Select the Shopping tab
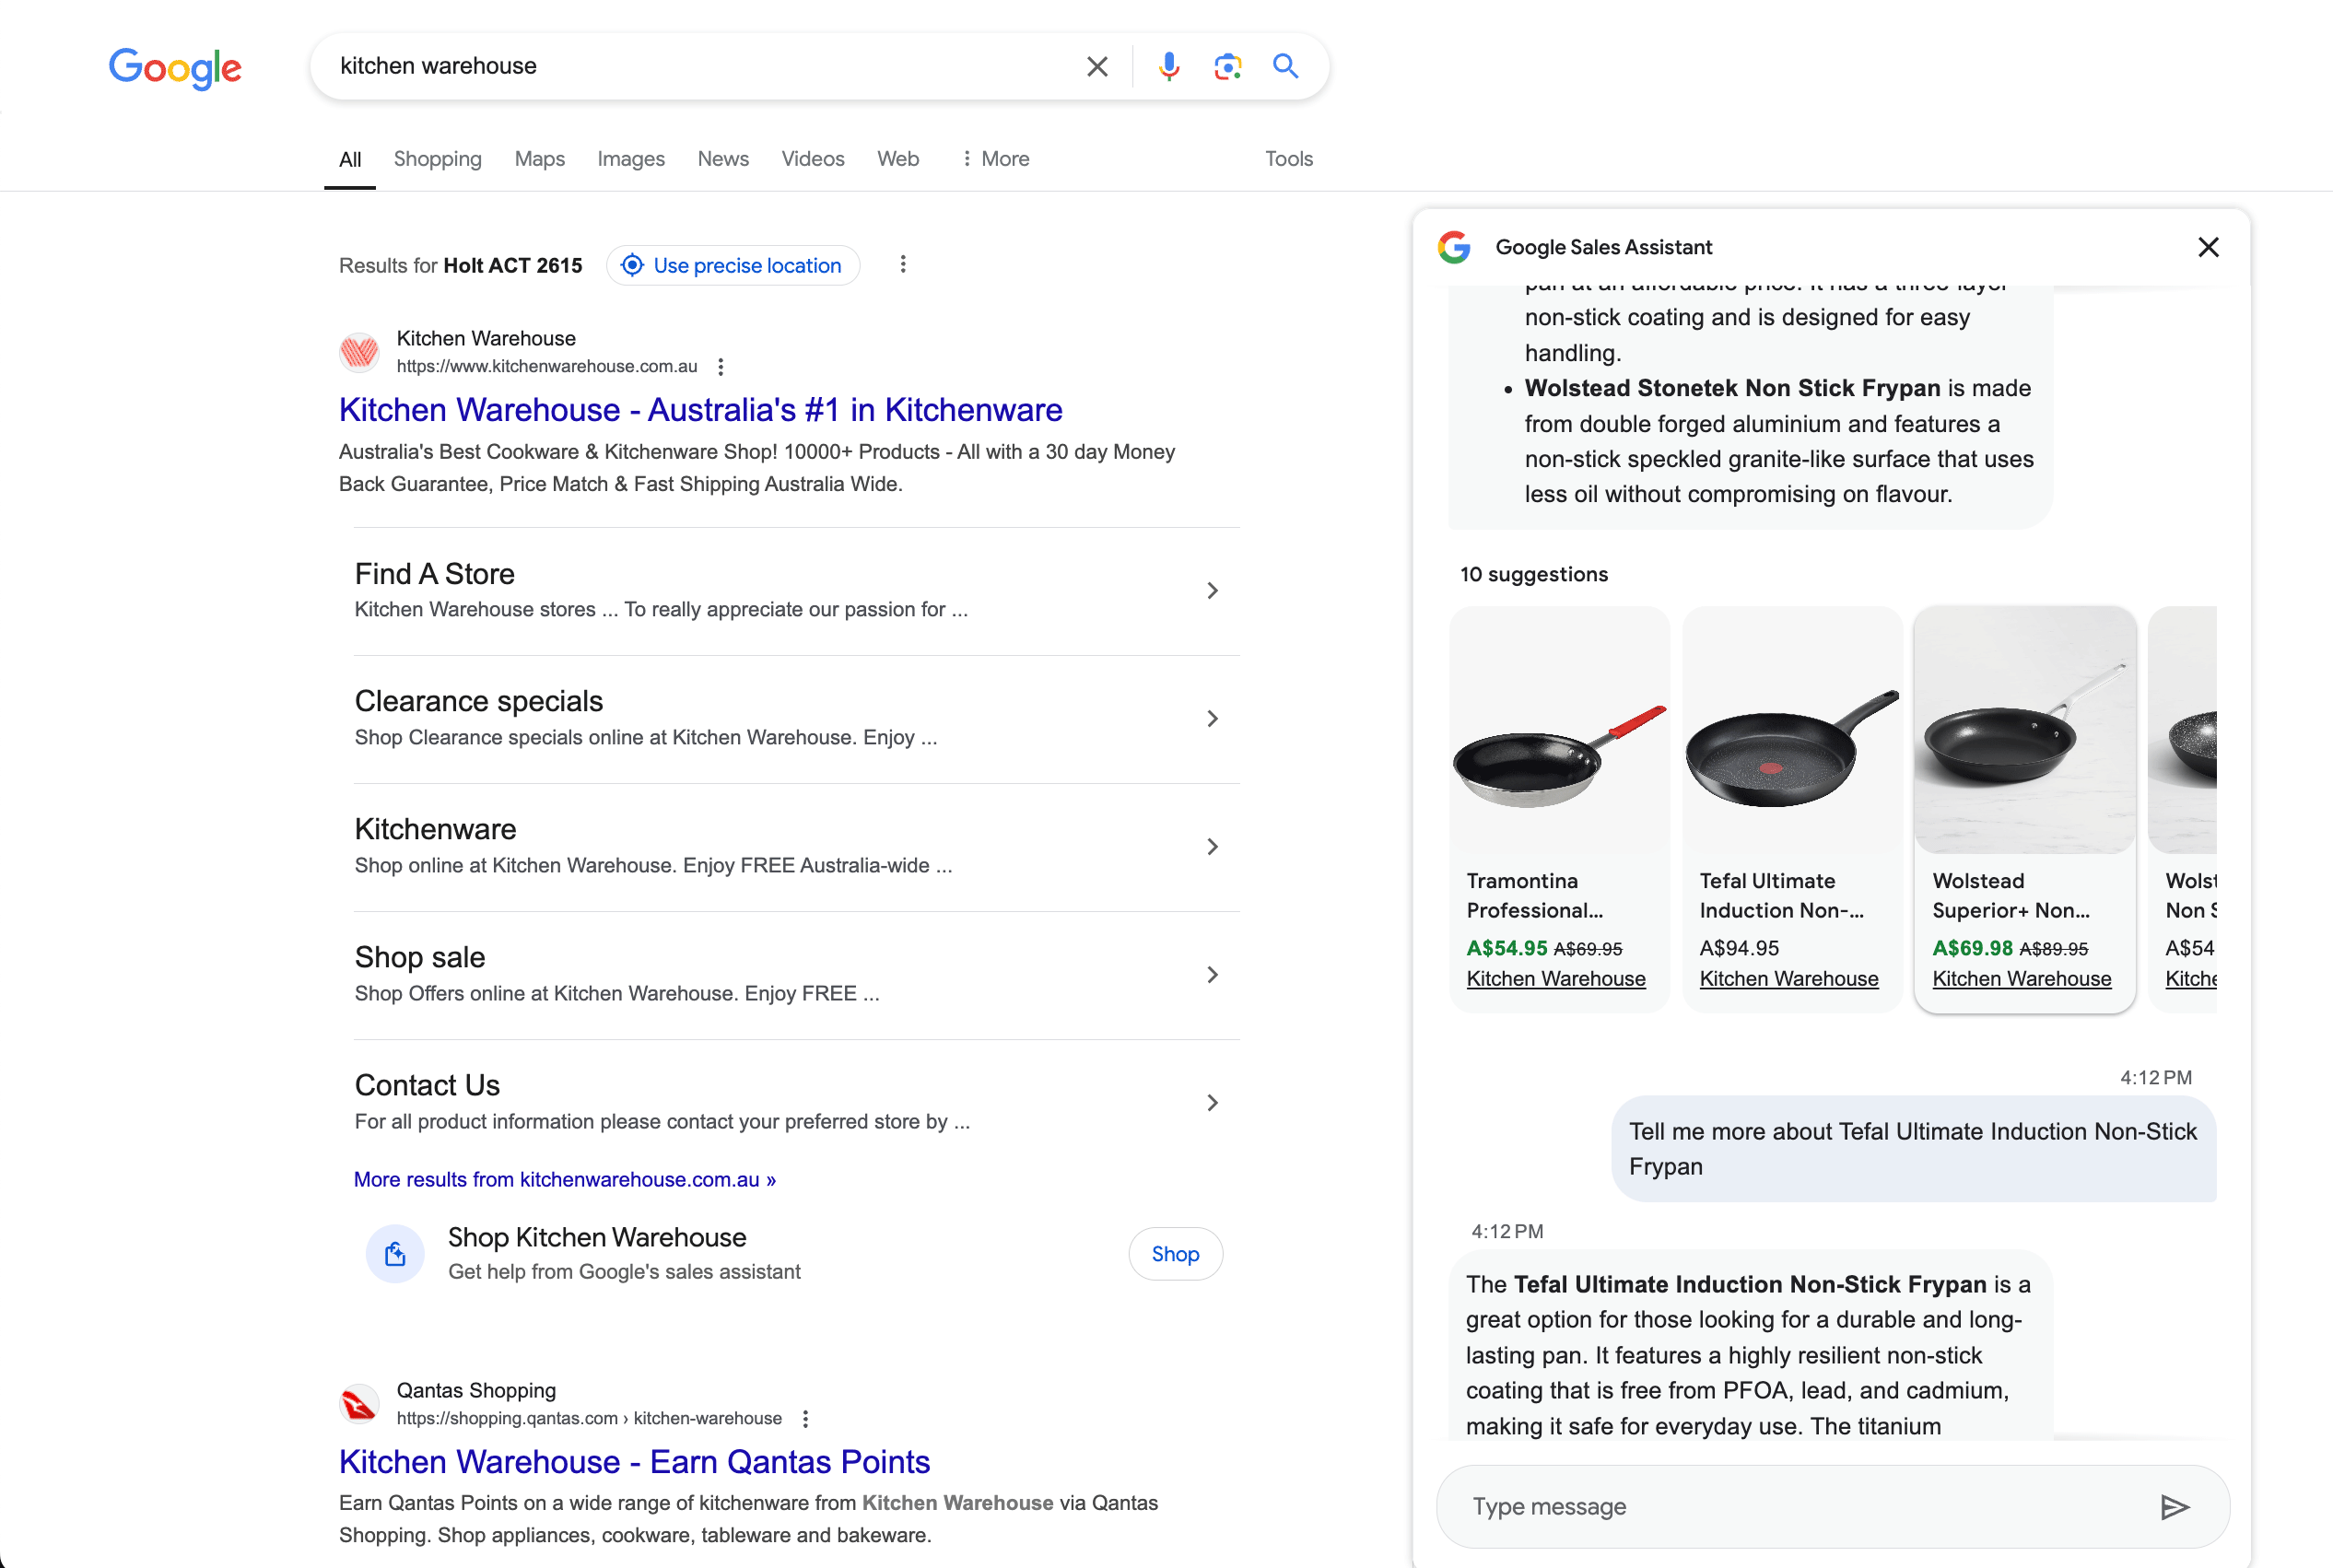 [438, 158]
